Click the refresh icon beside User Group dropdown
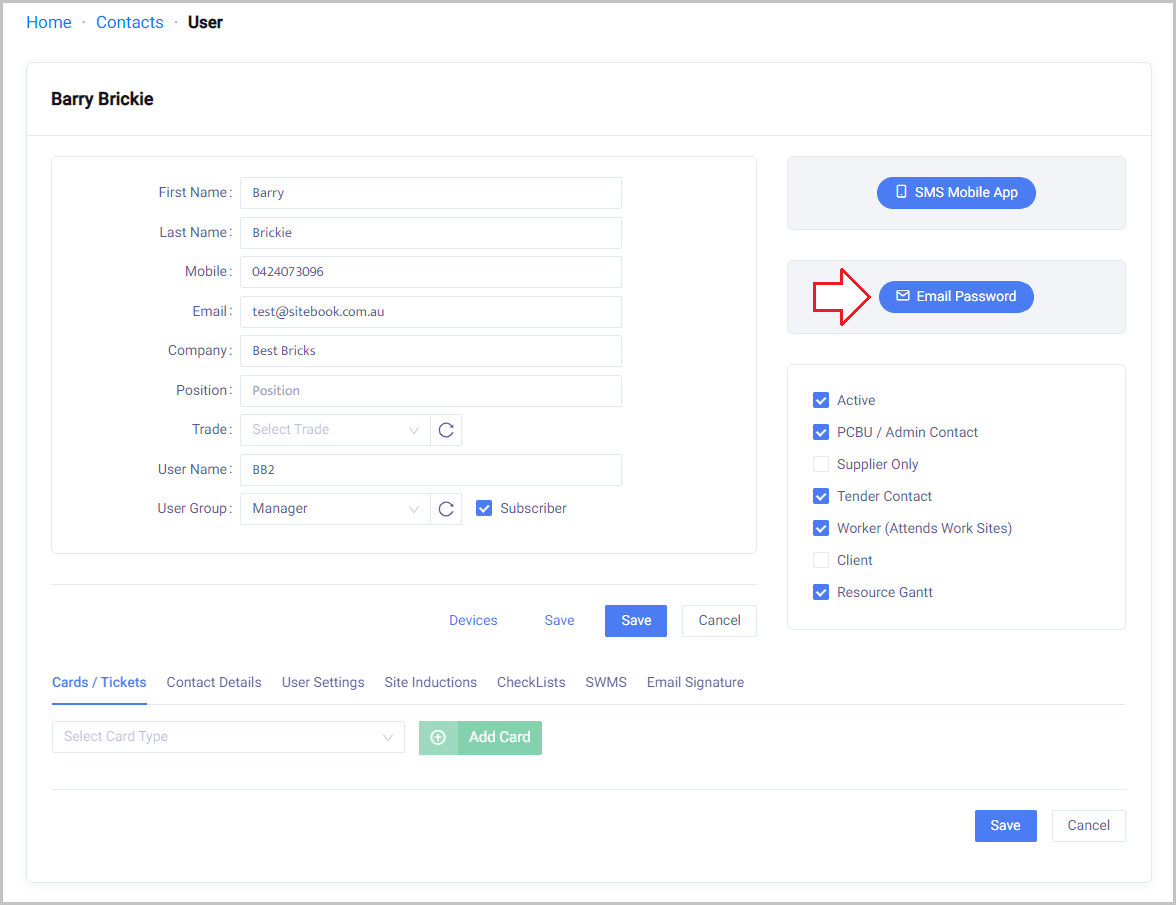 [446, 509]
